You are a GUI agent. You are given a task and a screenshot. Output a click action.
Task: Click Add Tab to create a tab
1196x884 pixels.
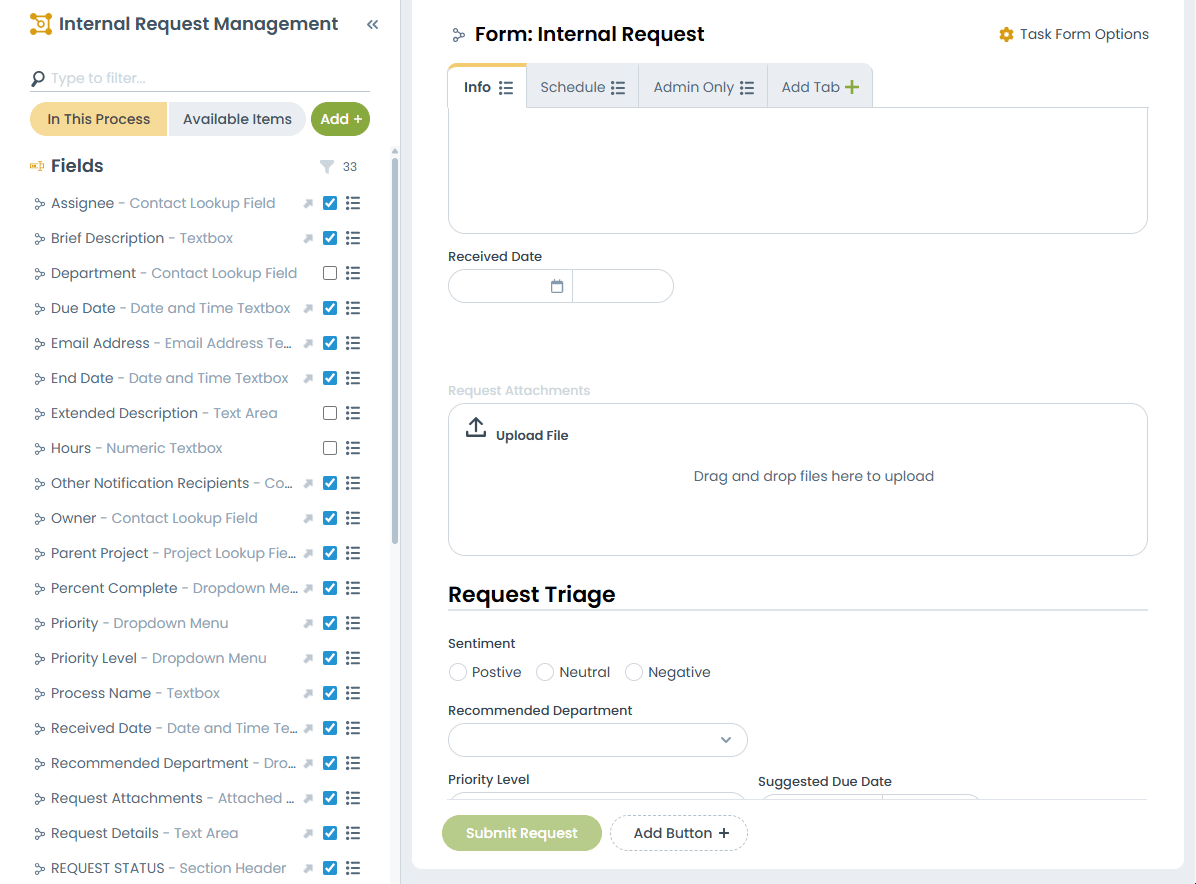pos(820,87)
